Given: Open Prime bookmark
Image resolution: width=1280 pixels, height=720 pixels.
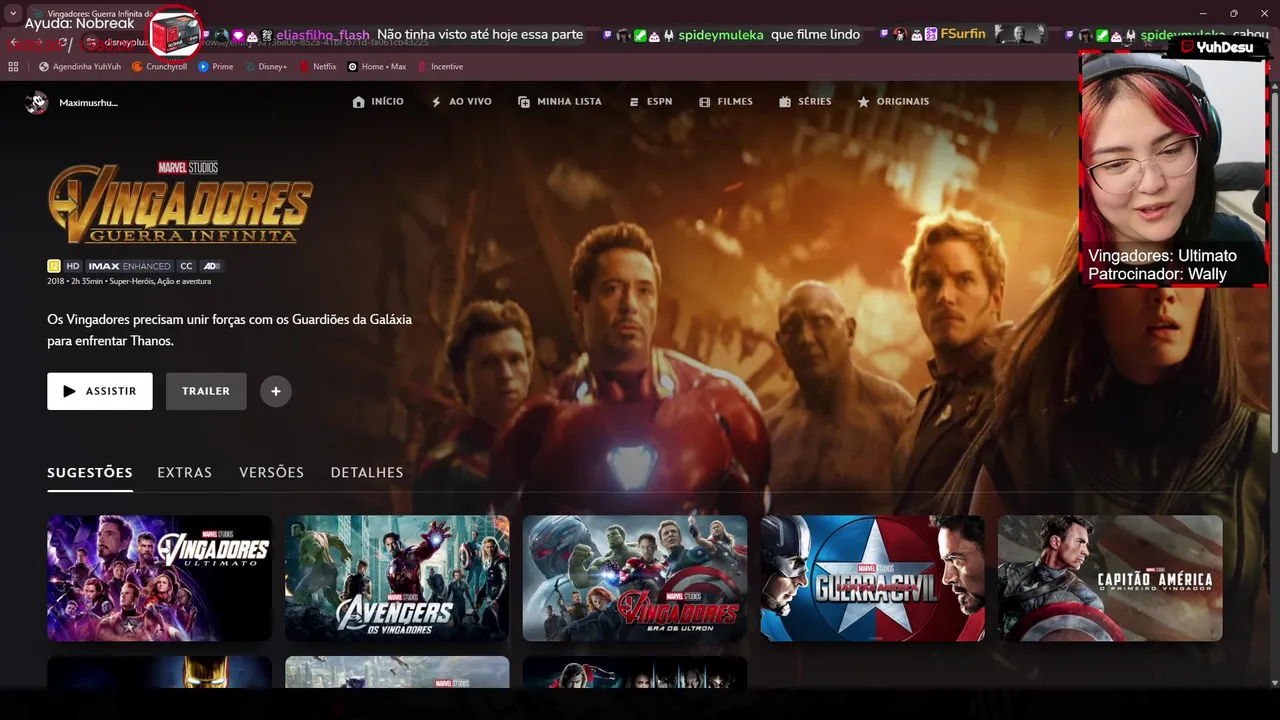Looking at the screenshot, I should tap(215, 67).
